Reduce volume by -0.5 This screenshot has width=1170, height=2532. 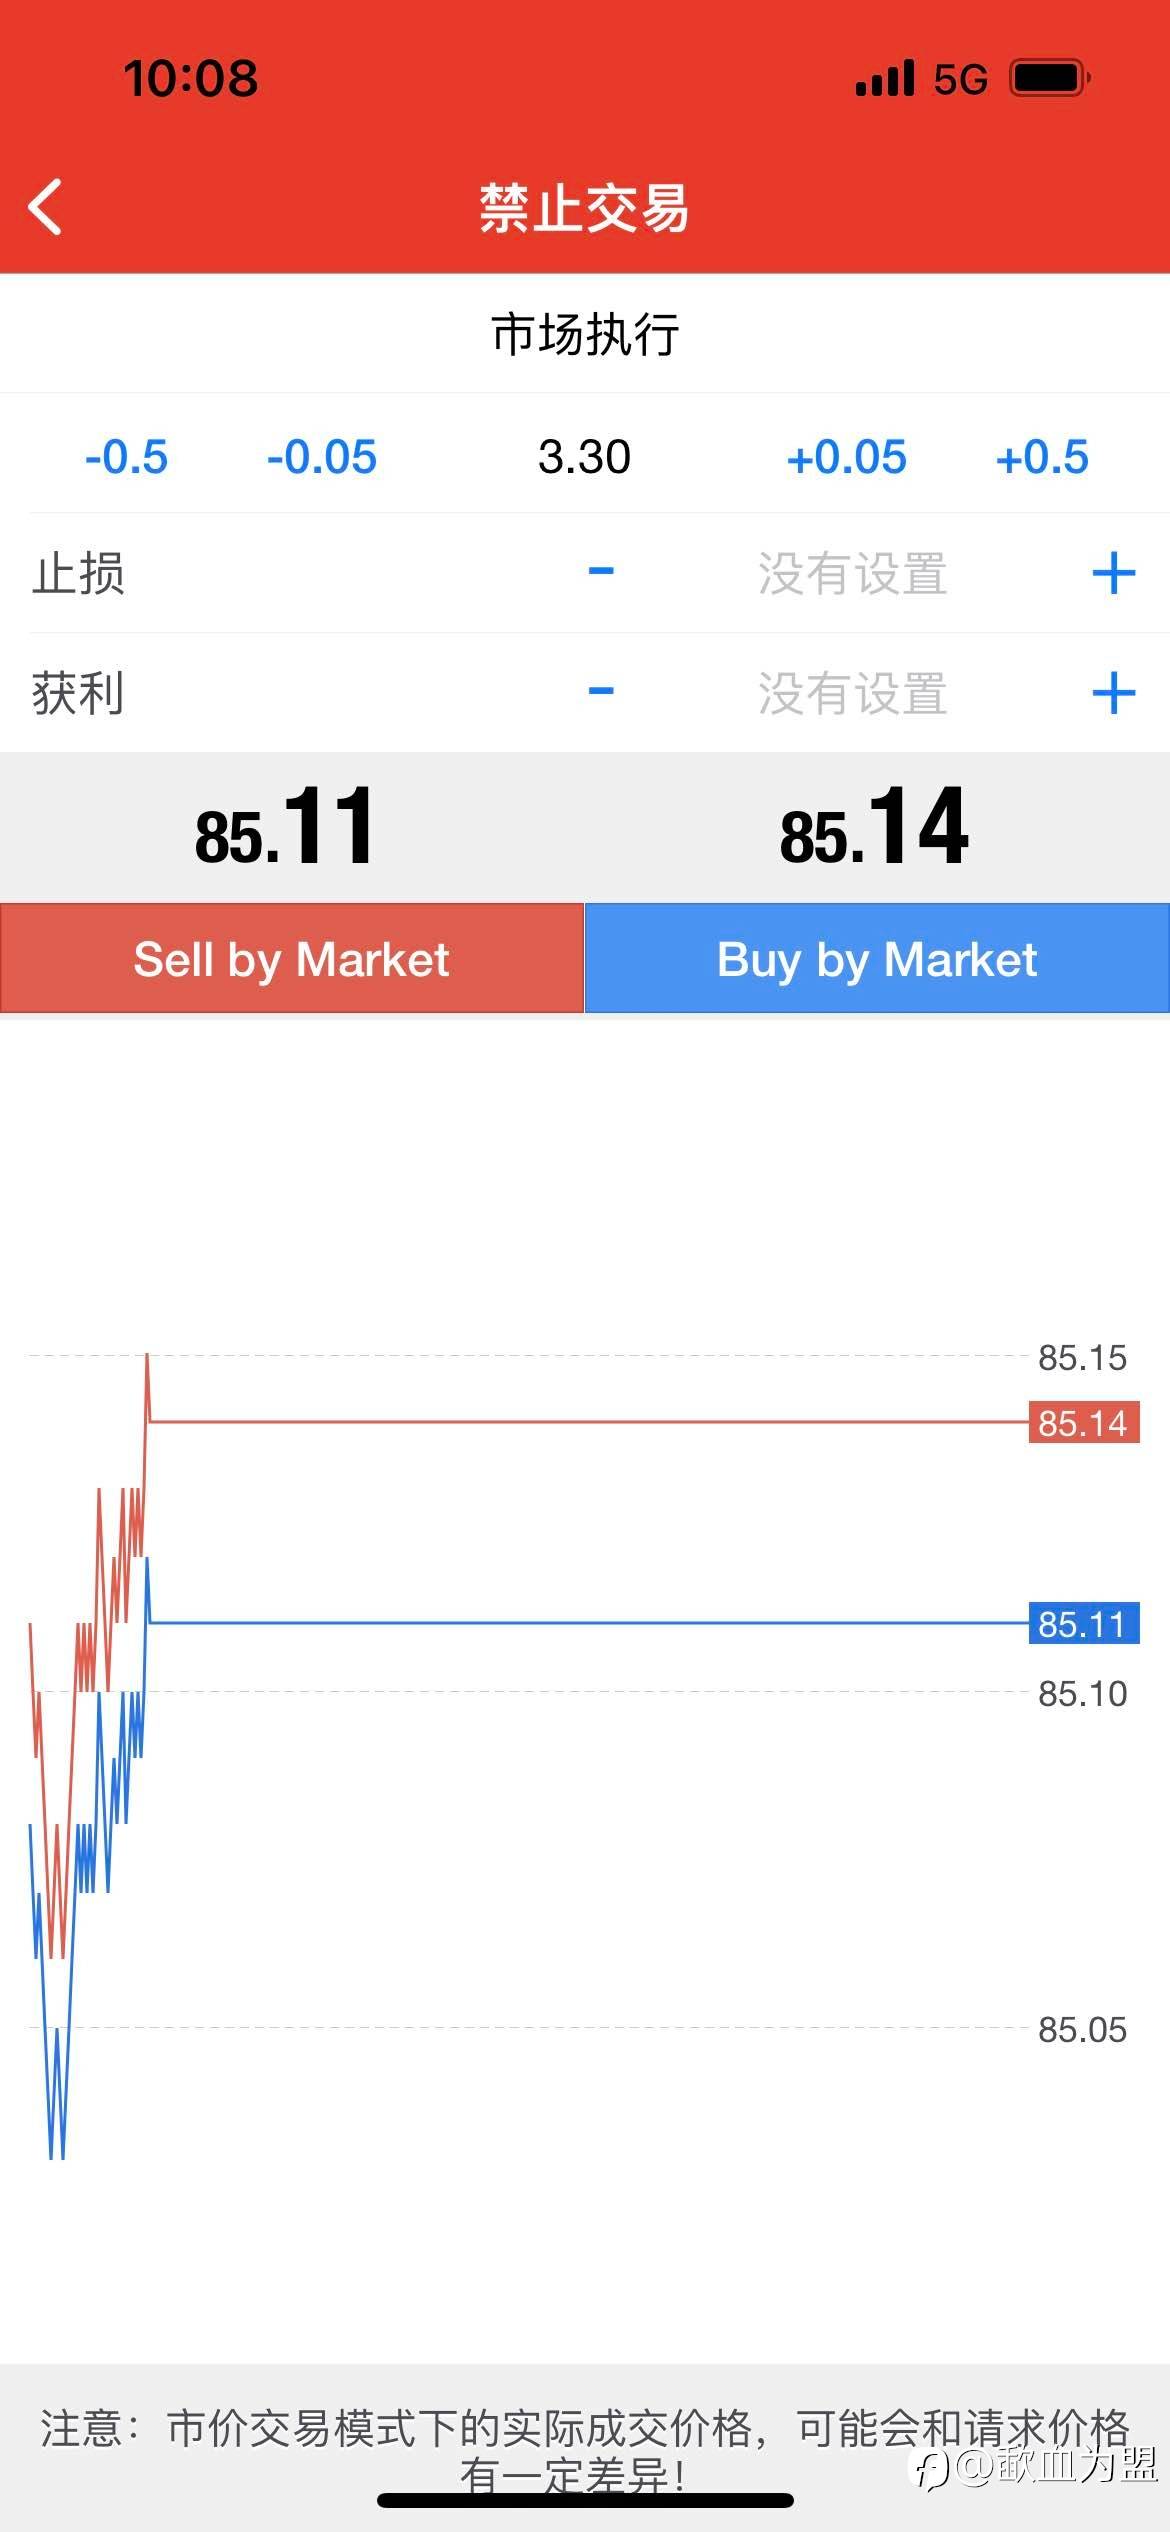pos(126,457)
